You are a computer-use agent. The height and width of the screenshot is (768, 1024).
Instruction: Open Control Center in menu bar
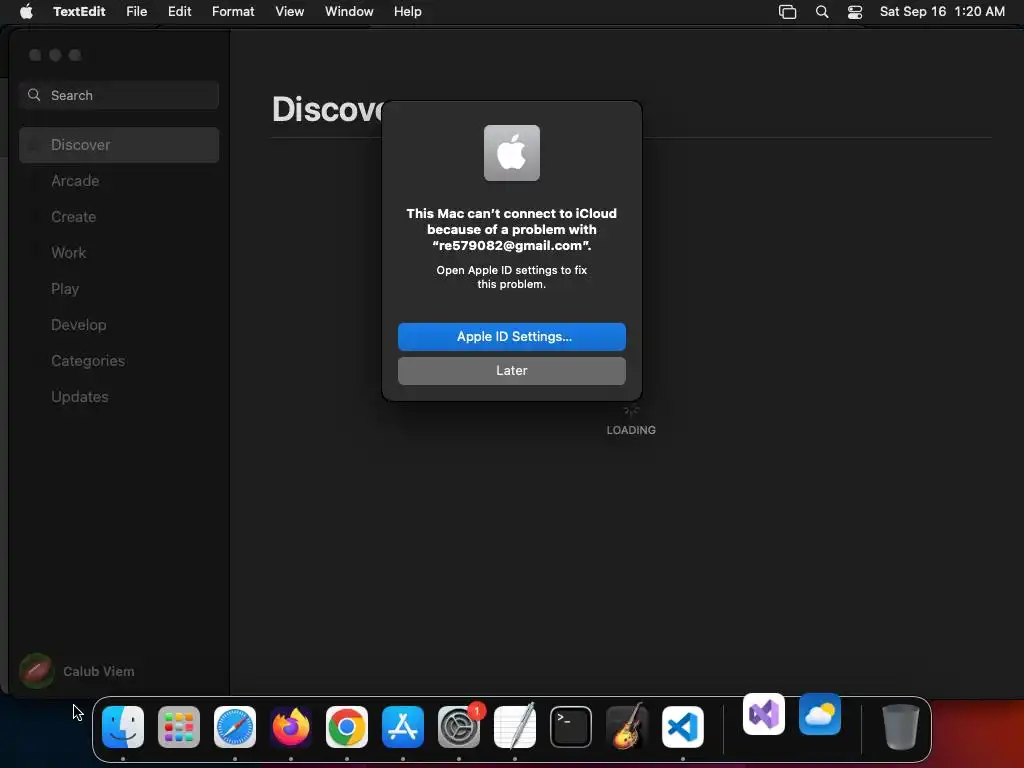(855, 12)
